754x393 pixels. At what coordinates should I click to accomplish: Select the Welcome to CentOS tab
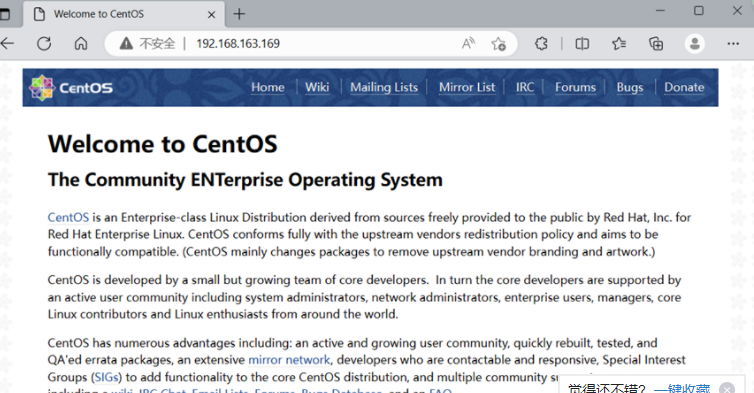[124, 14]
